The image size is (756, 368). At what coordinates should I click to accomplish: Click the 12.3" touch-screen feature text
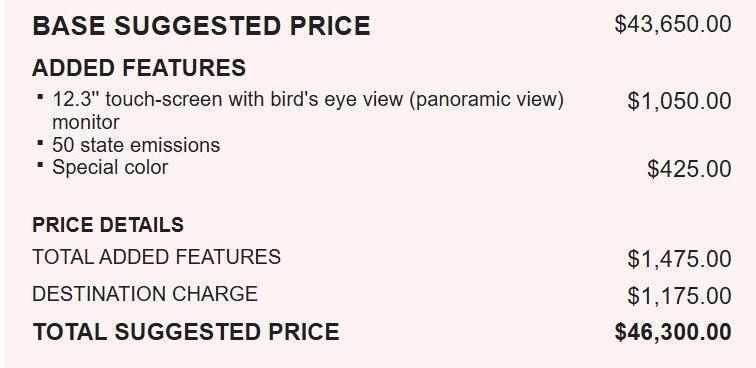pyautogui.click(x=308, y=110)
